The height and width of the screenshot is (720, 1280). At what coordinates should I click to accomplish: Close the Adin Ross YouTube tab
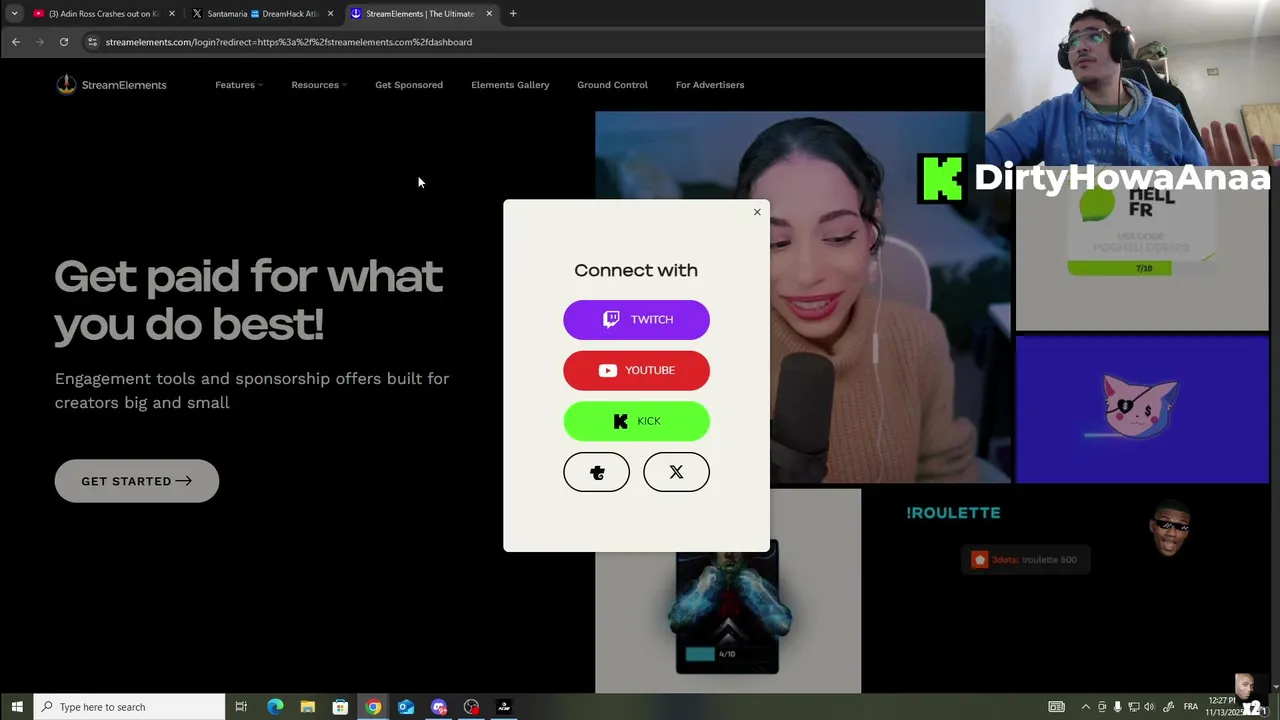click(172, 14)
